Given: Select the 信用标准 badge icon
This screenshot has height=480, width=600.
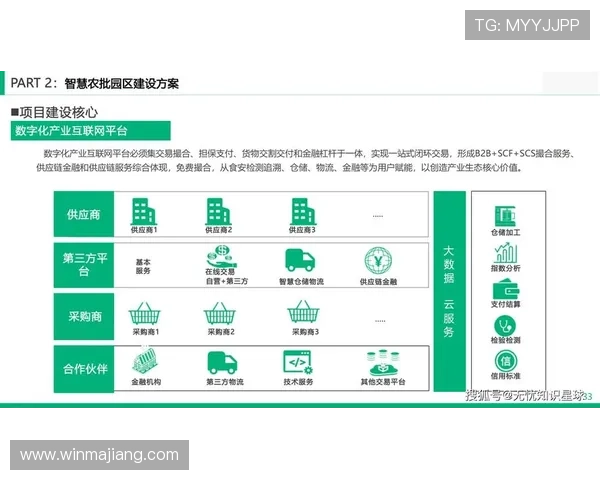Looking at the screenshot, I should tap(505, 361).
